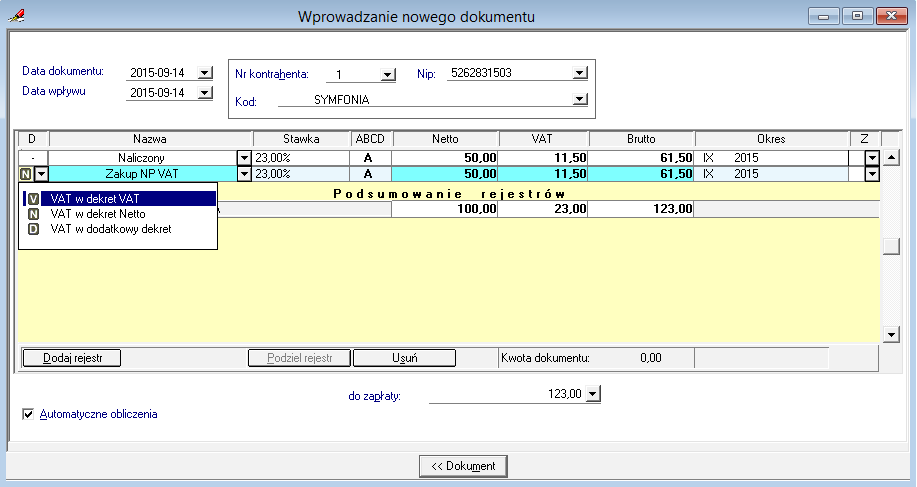Click the Stawka column header
Viewport: 917px width, 487px height.
point(301,139)
